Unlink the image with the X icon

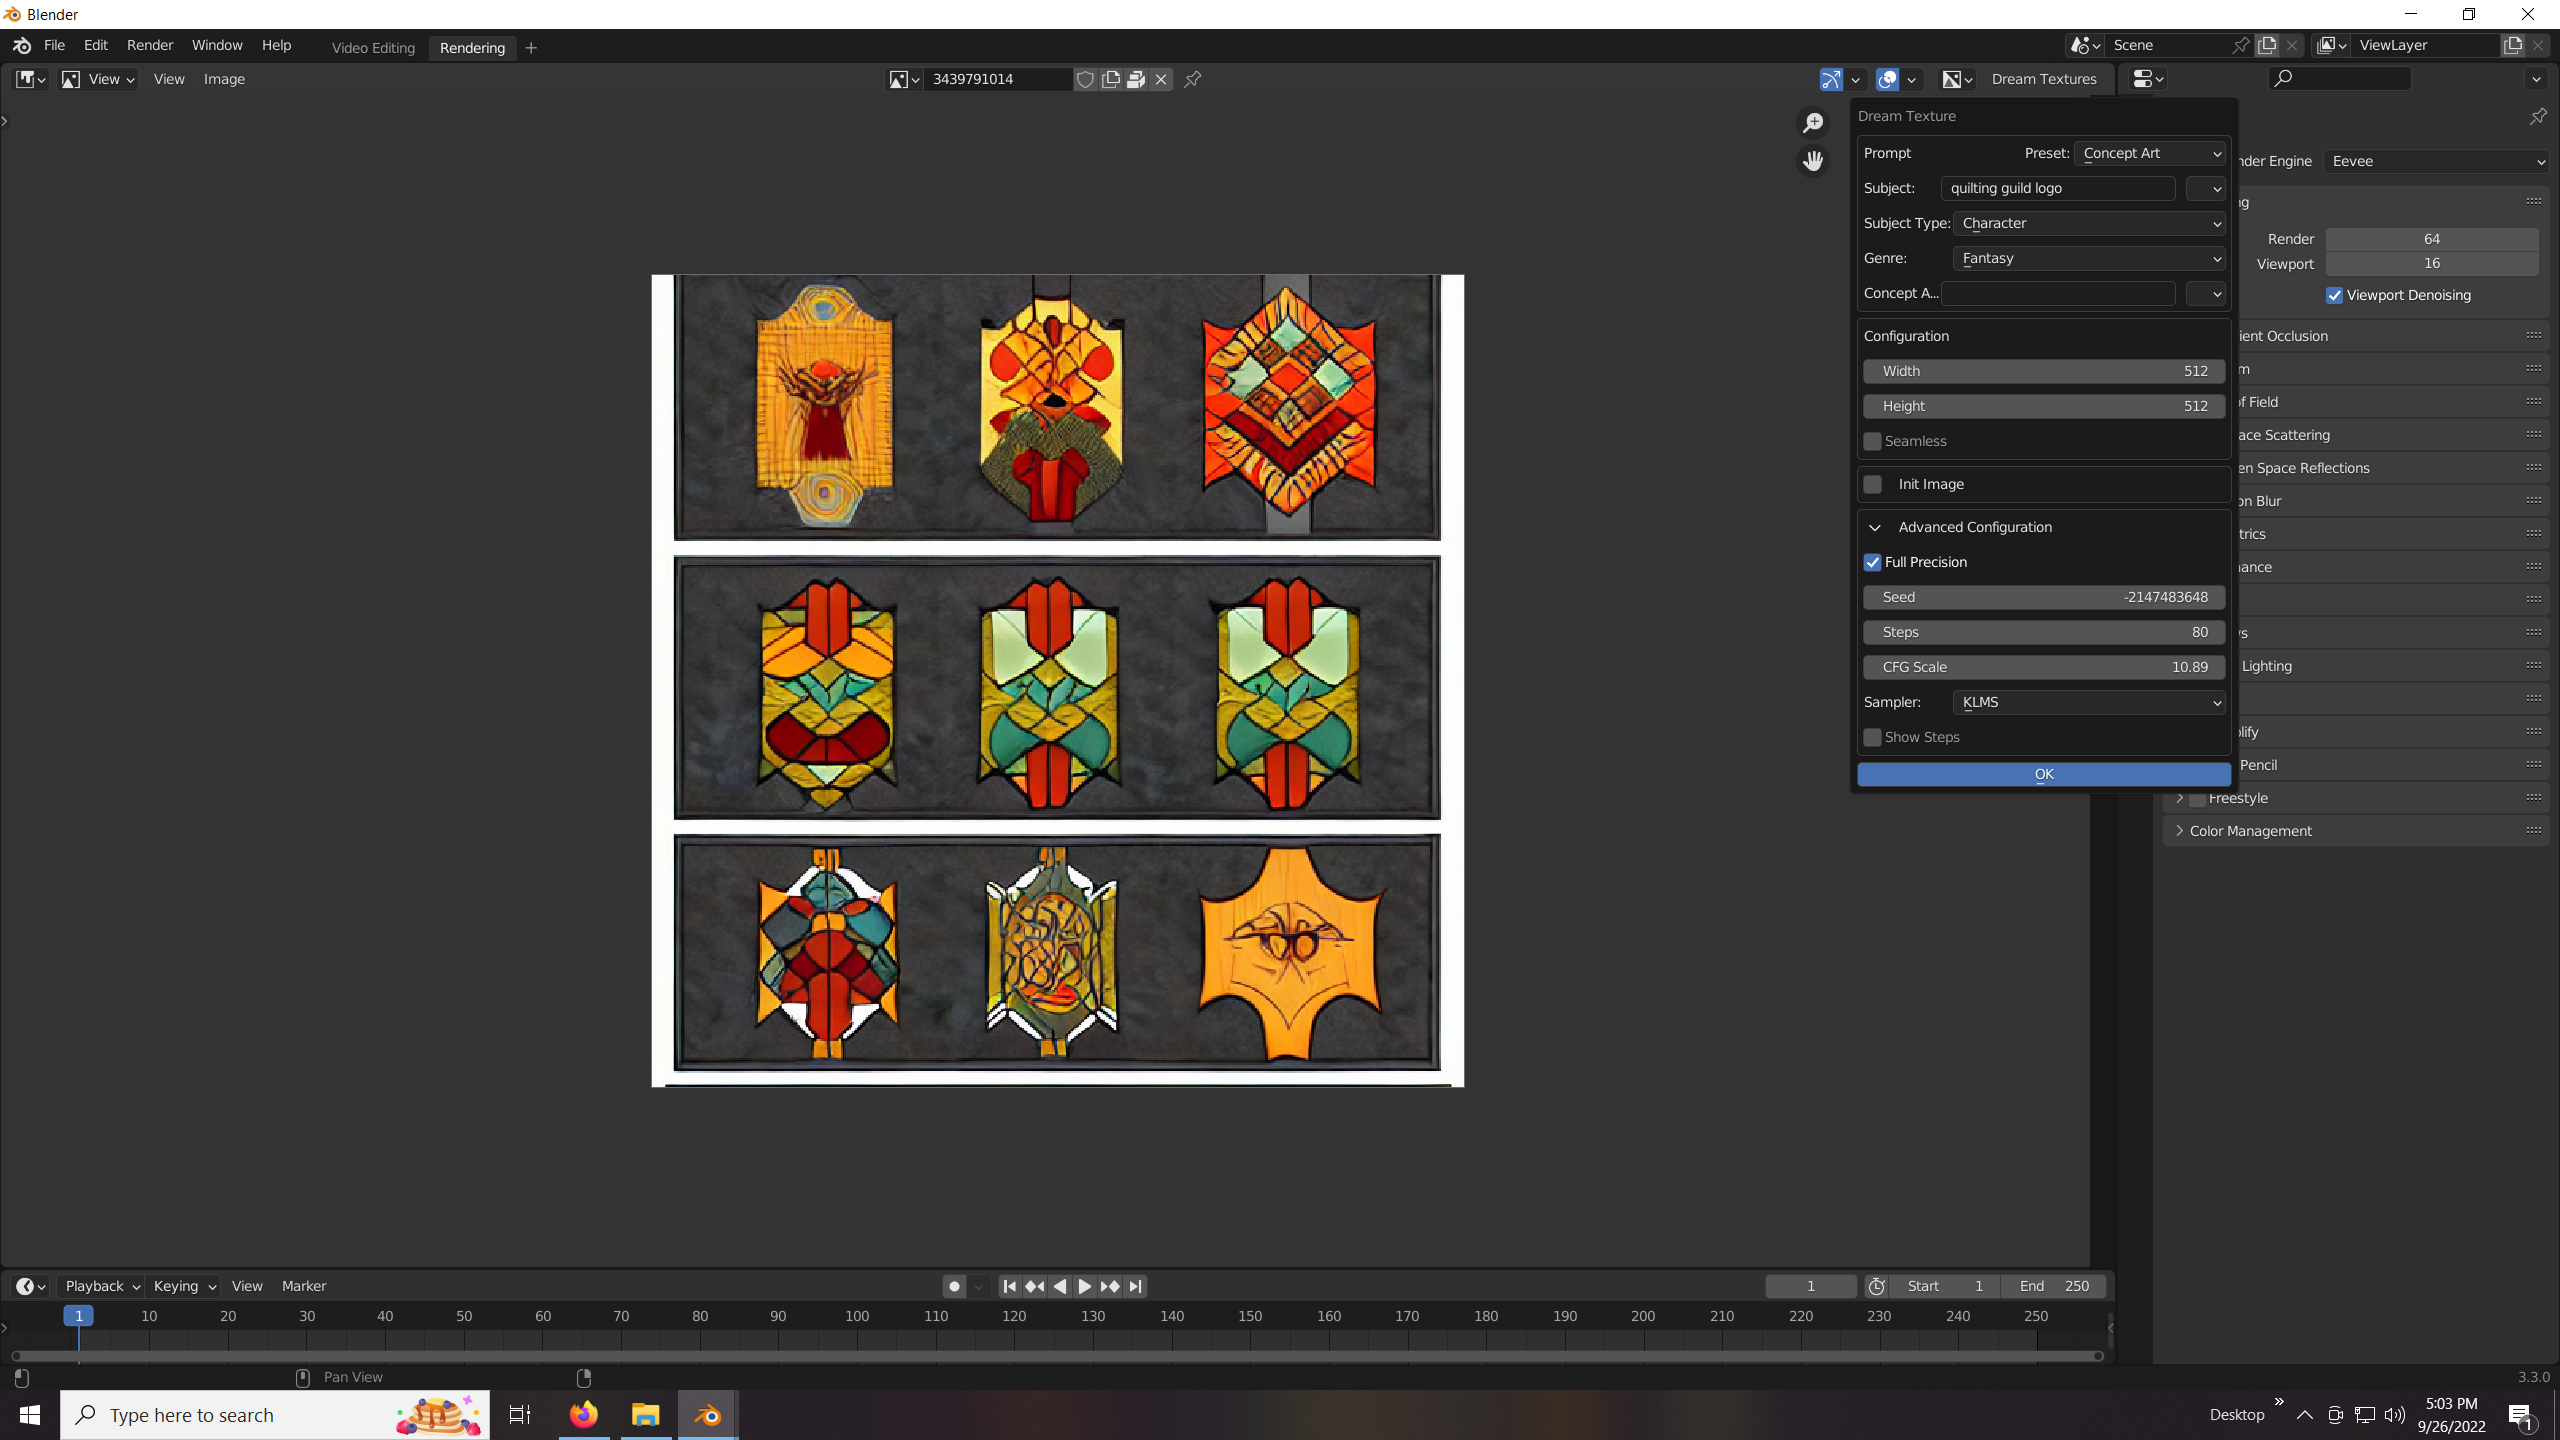1161,79
